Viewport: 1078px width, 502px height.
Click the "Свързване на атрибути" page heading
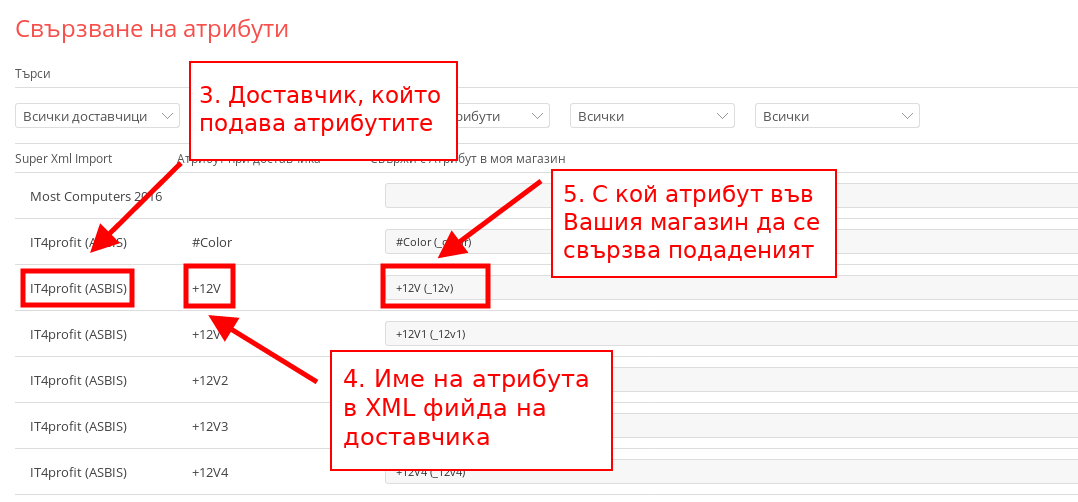(152, 29)
